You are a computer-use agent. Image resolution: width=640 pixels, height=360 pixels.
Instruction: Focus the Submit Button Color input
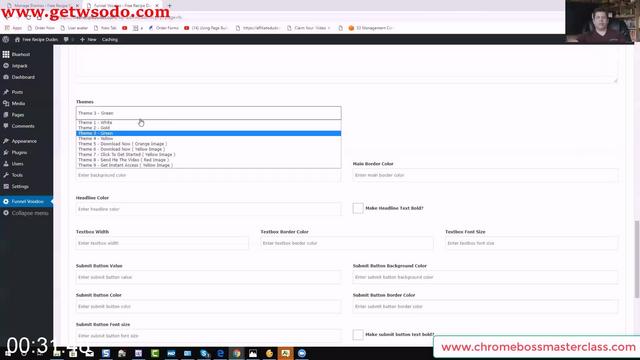209,307
